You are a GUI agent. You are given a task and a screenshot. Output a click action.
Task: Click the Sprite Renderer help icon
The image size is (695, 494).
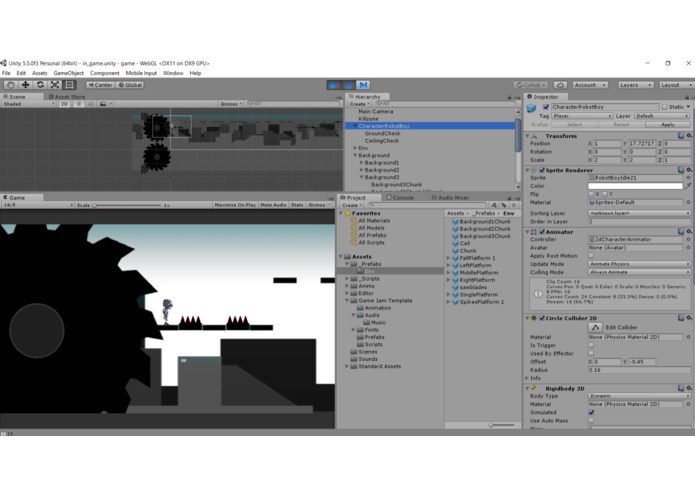click(x=680, y=170)
